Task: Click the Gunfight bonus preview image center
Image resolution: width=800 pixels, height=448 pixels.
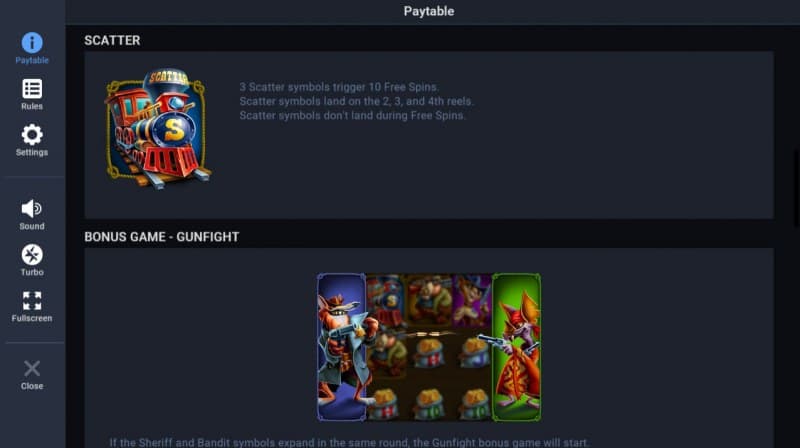Action: 429,347
